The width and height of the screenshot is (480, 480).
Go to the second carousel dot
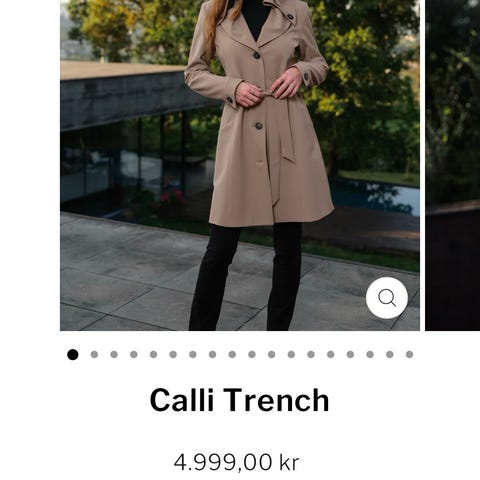[94, 354]
